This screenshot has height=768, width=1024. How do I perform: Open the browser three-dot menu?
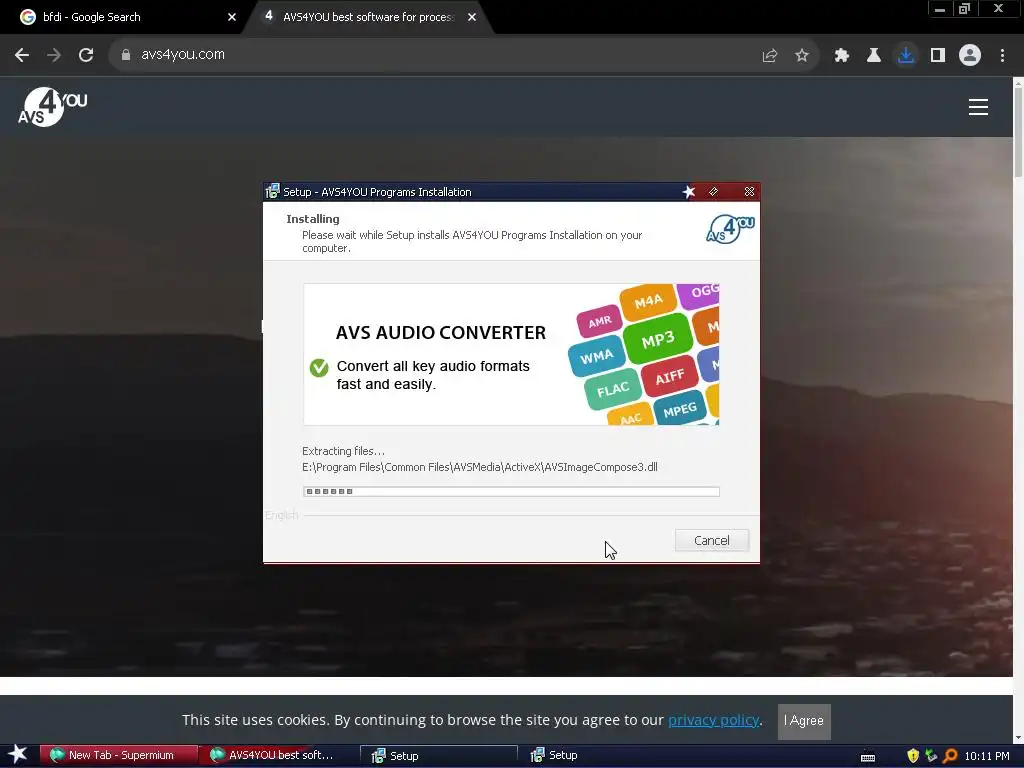coord(1002,56)
